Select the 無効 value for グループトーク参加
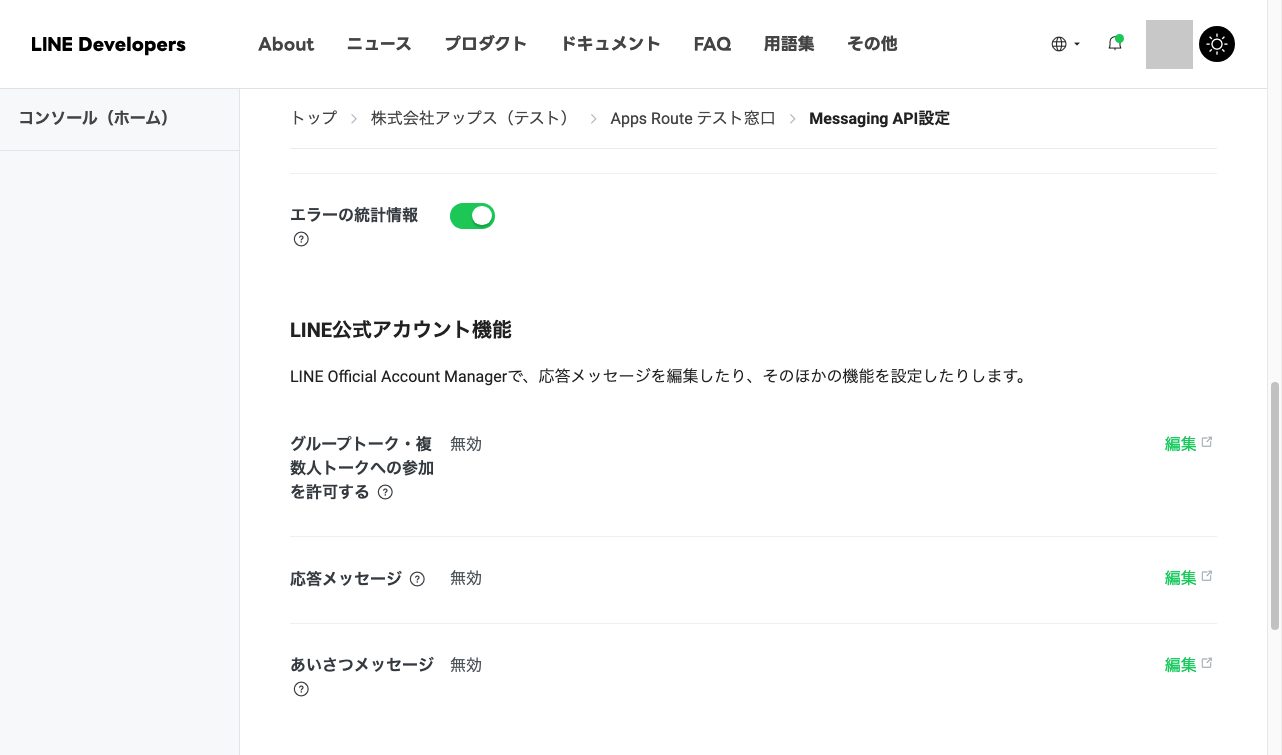The width and height of the screenshot is (1282, 755). [x=466, y=444]
